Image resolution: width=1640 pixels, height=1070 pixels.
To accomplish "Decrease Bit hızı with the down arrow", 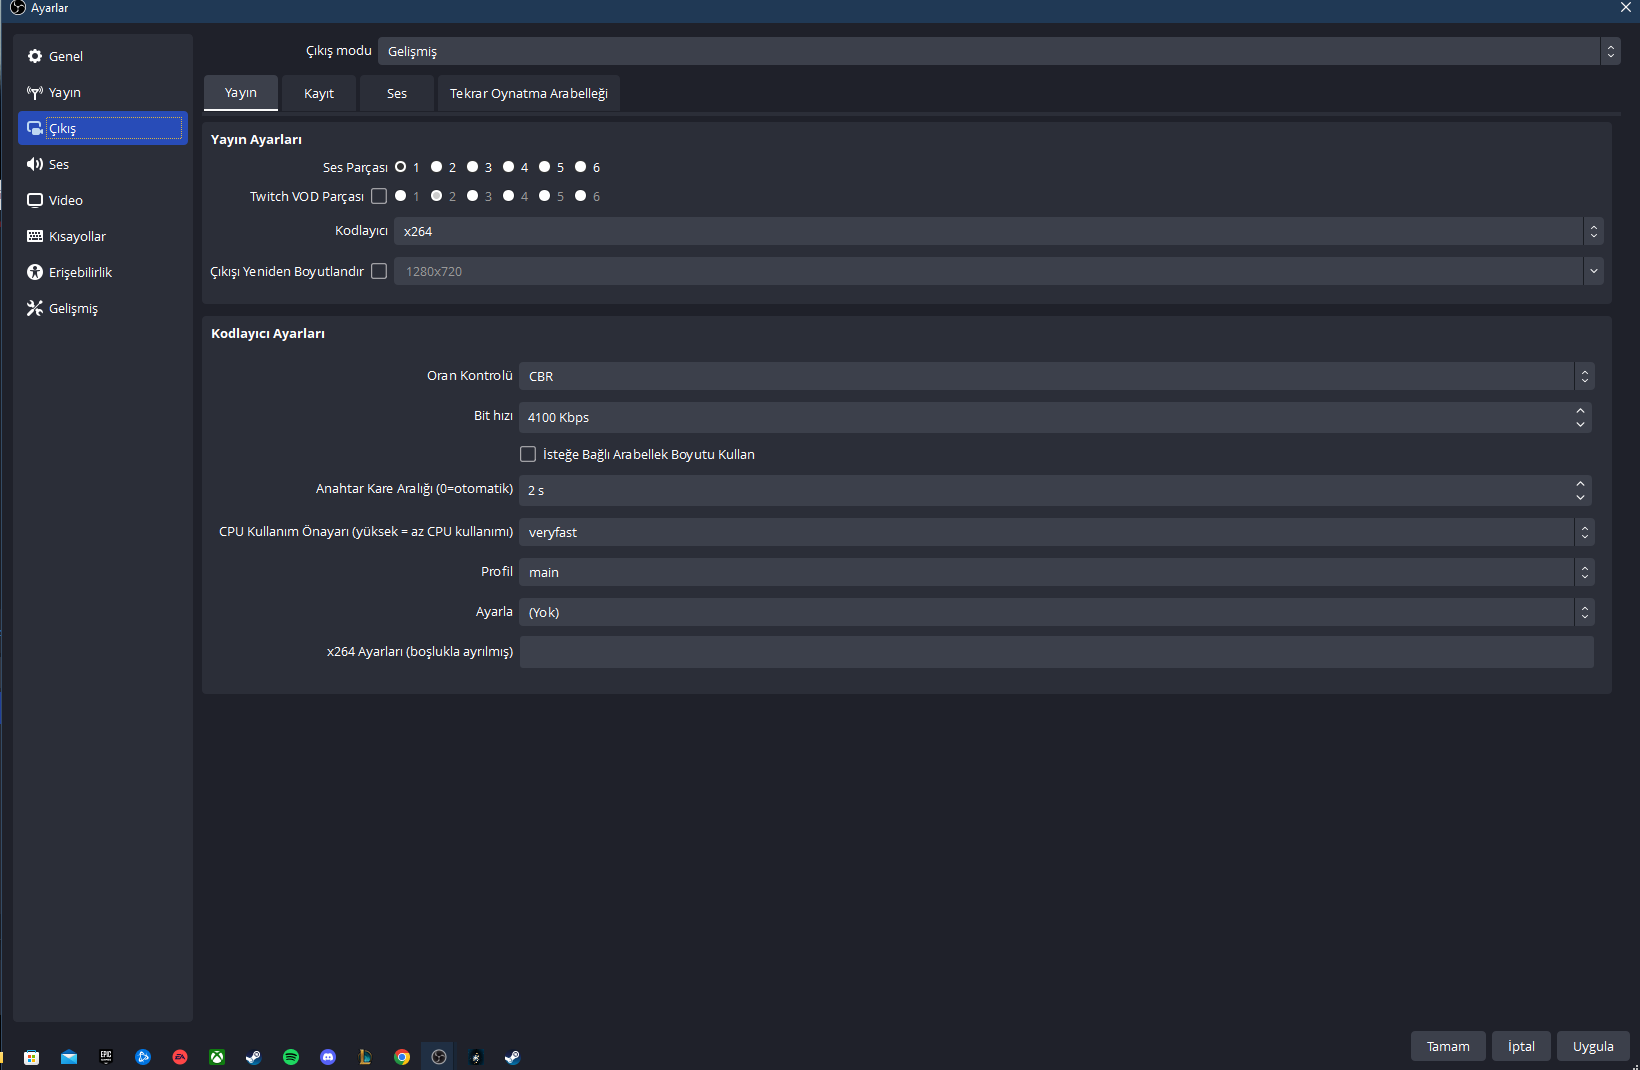I will pyautogui.click(x=1580, y=425).
